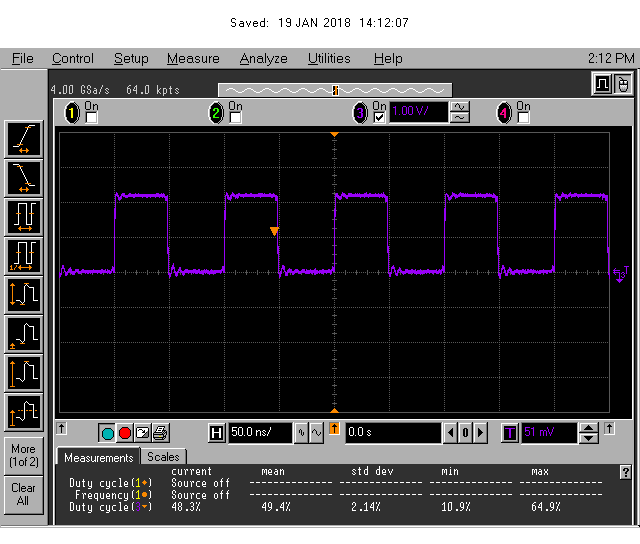Click the up arrow right of trigger level
640x544 pixels.
pos(609,429)
